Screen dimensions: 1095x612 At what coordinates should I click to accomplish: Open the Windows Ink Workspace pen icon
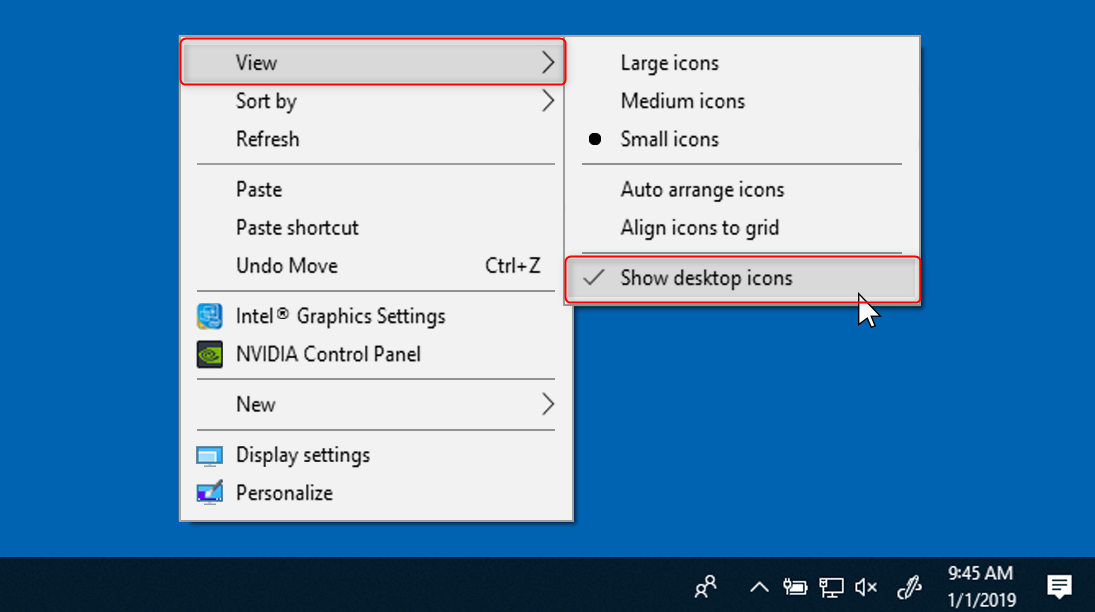point(909,587)
